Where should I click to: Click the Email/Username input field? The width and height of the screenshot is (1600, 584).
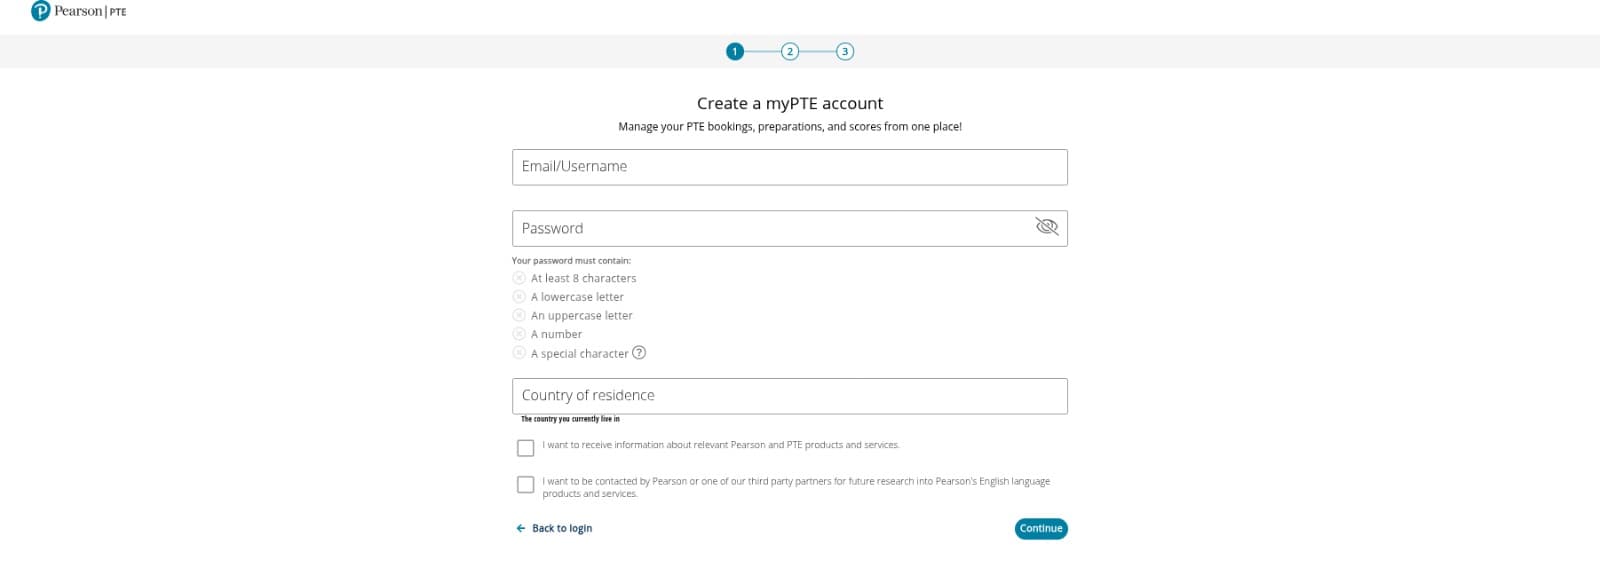point(790,166)
